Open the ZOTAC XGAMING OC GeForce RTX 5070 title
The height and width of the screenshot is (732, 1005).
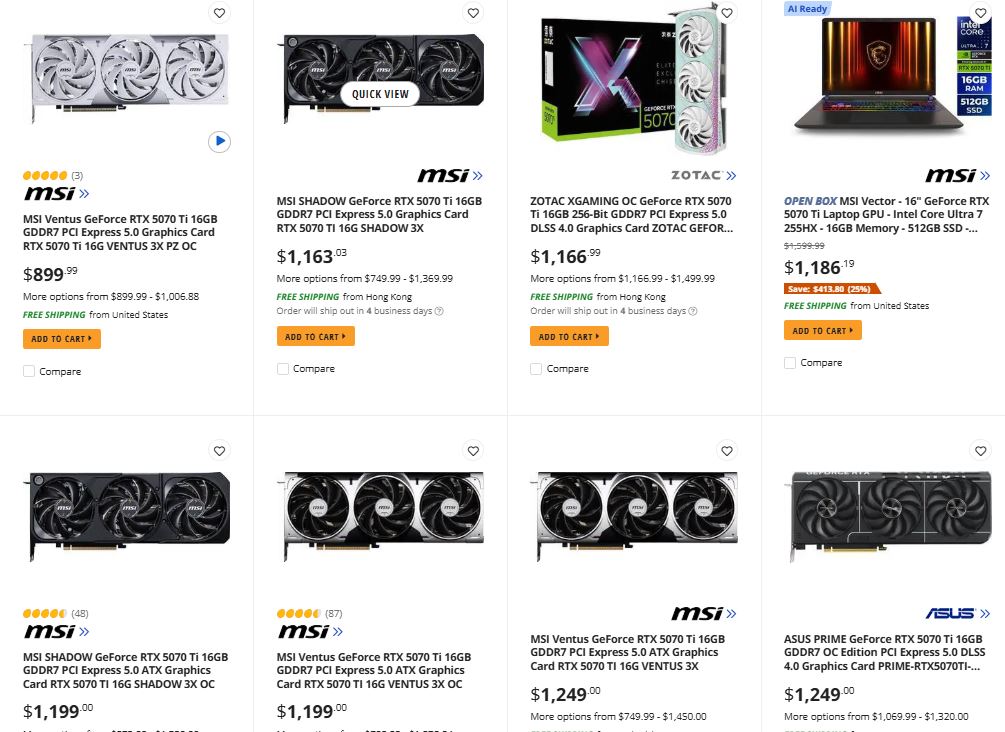pyautogui.click(x=631, y=214)
